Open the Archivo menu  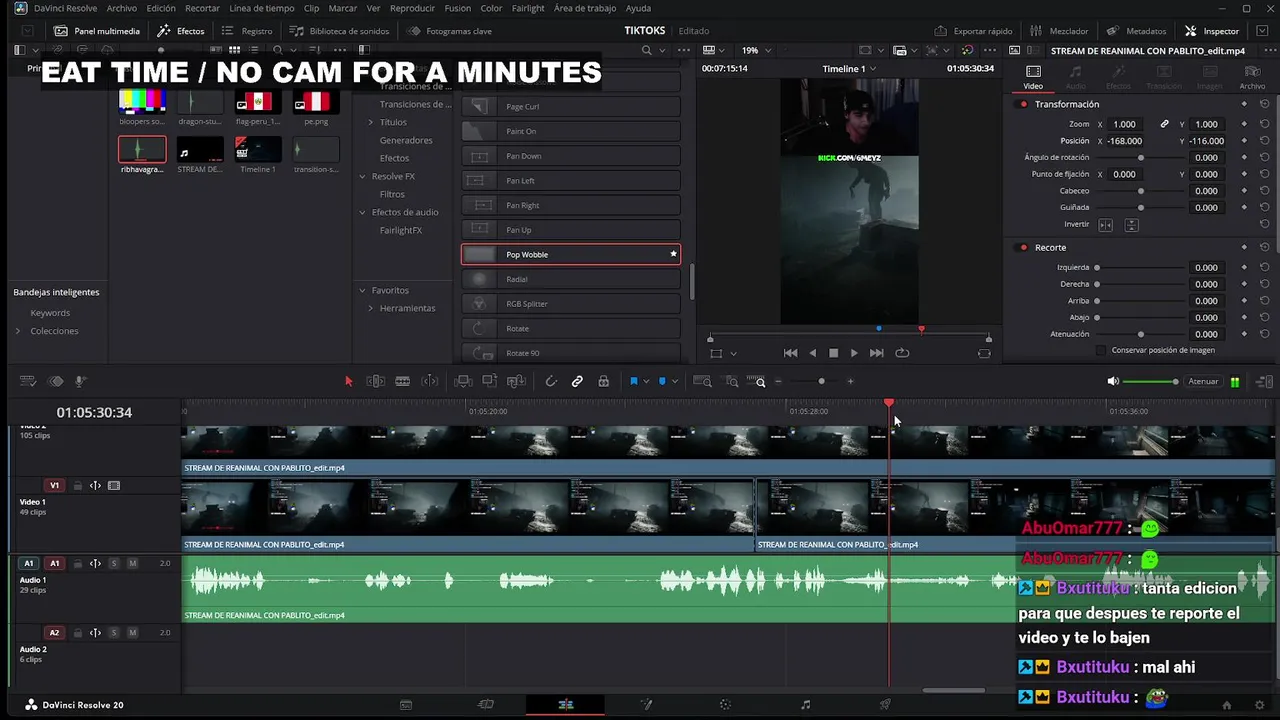point(122,8)
